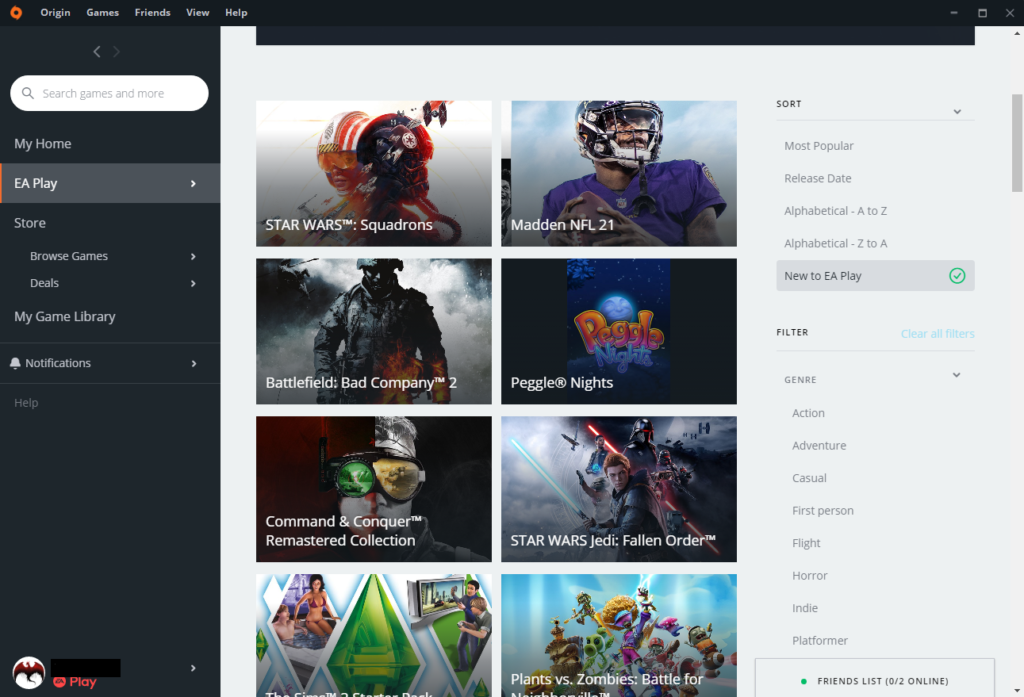Filter by Flight genre
Viewport: 1024px width, 697px height.
pos(806,543)
